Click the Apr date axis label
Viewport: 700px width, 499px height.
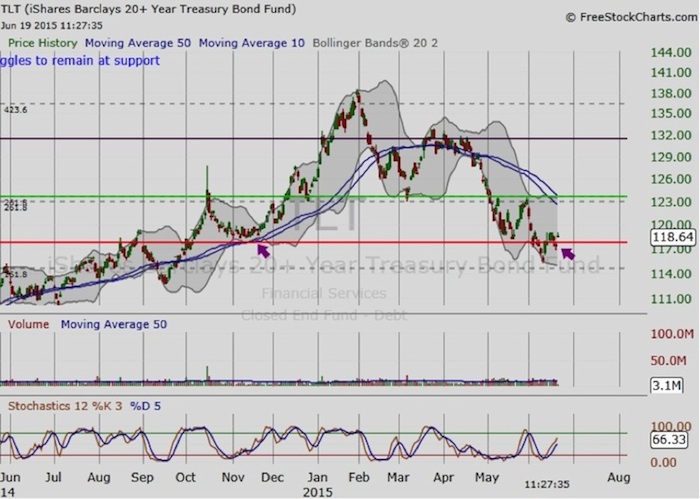pos(443,478)
